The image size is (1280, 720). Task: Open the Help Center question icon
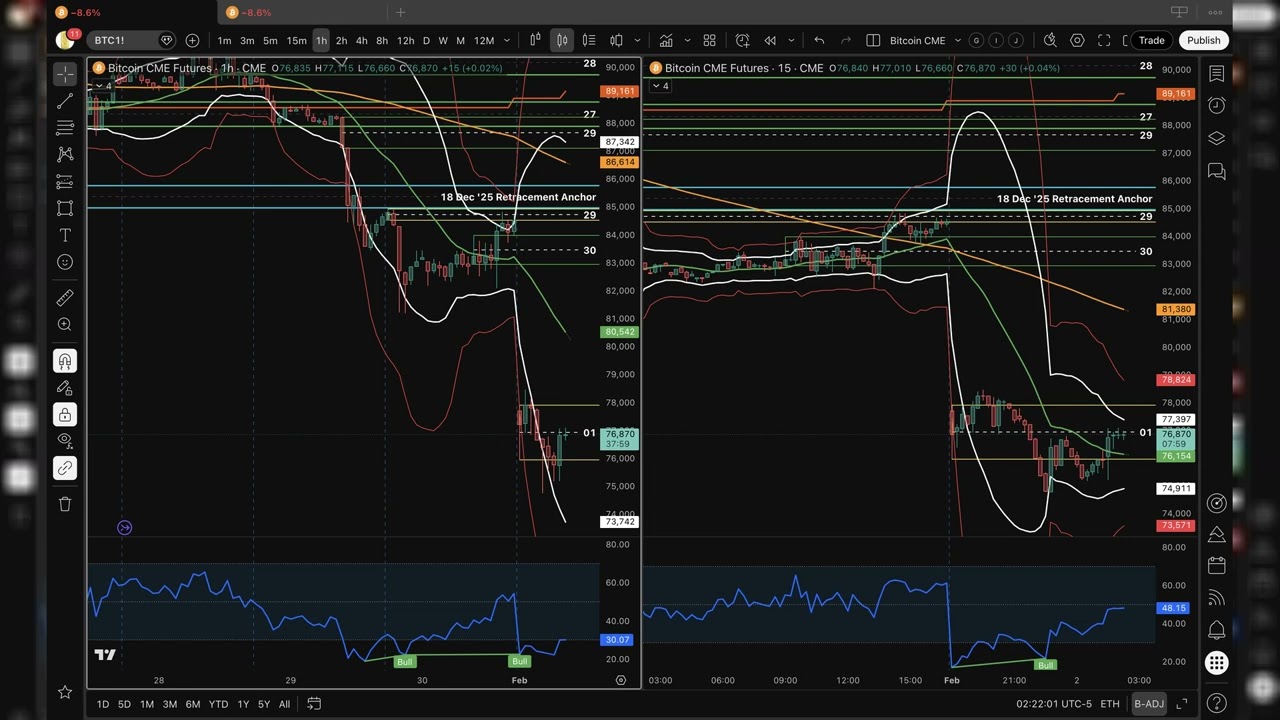coord(1216,703)
